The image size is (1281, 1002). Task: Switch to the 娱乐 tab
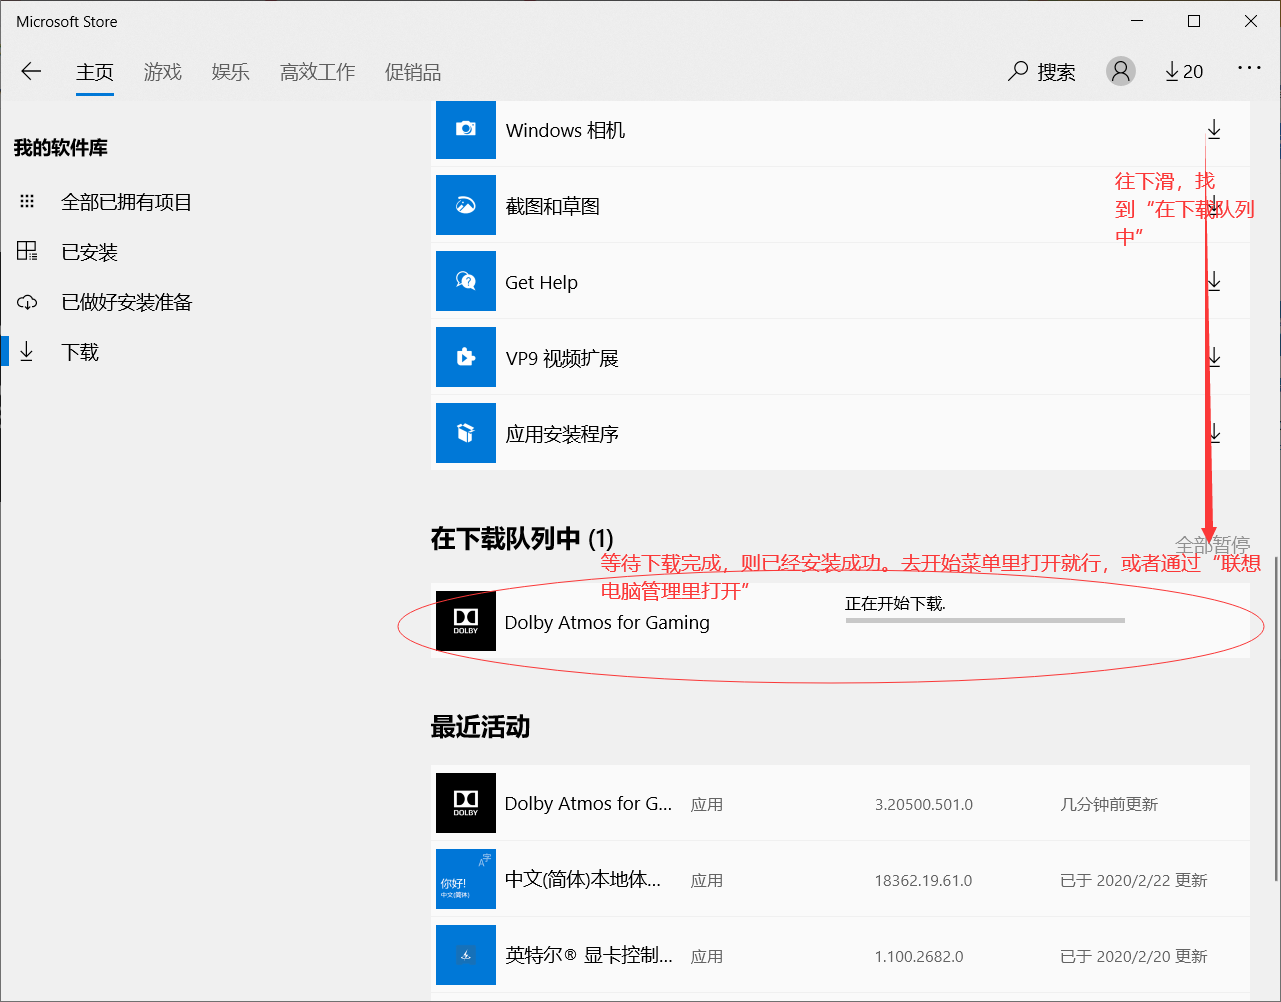[x=231, y=72]
